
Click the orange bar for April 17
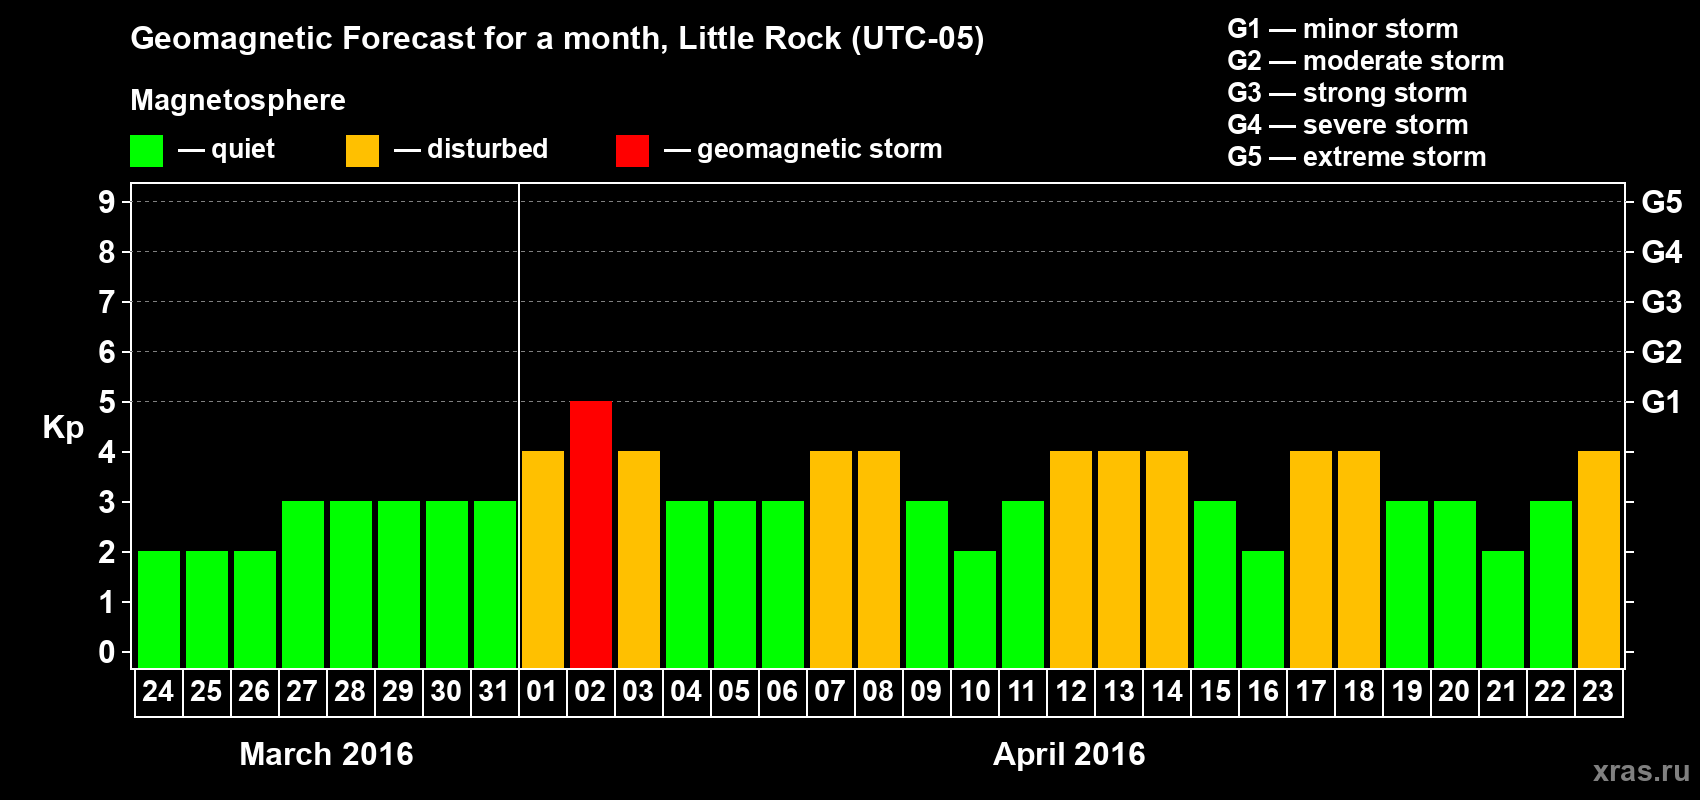pos(1311,560)
